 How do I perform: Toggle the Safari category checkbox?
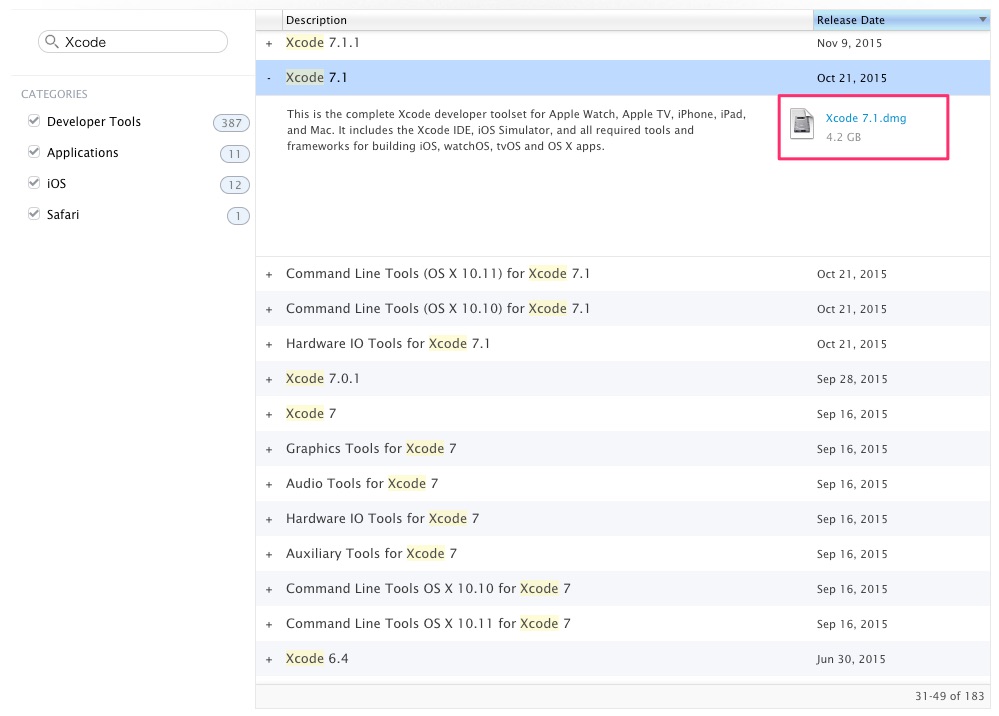point(34,213)
